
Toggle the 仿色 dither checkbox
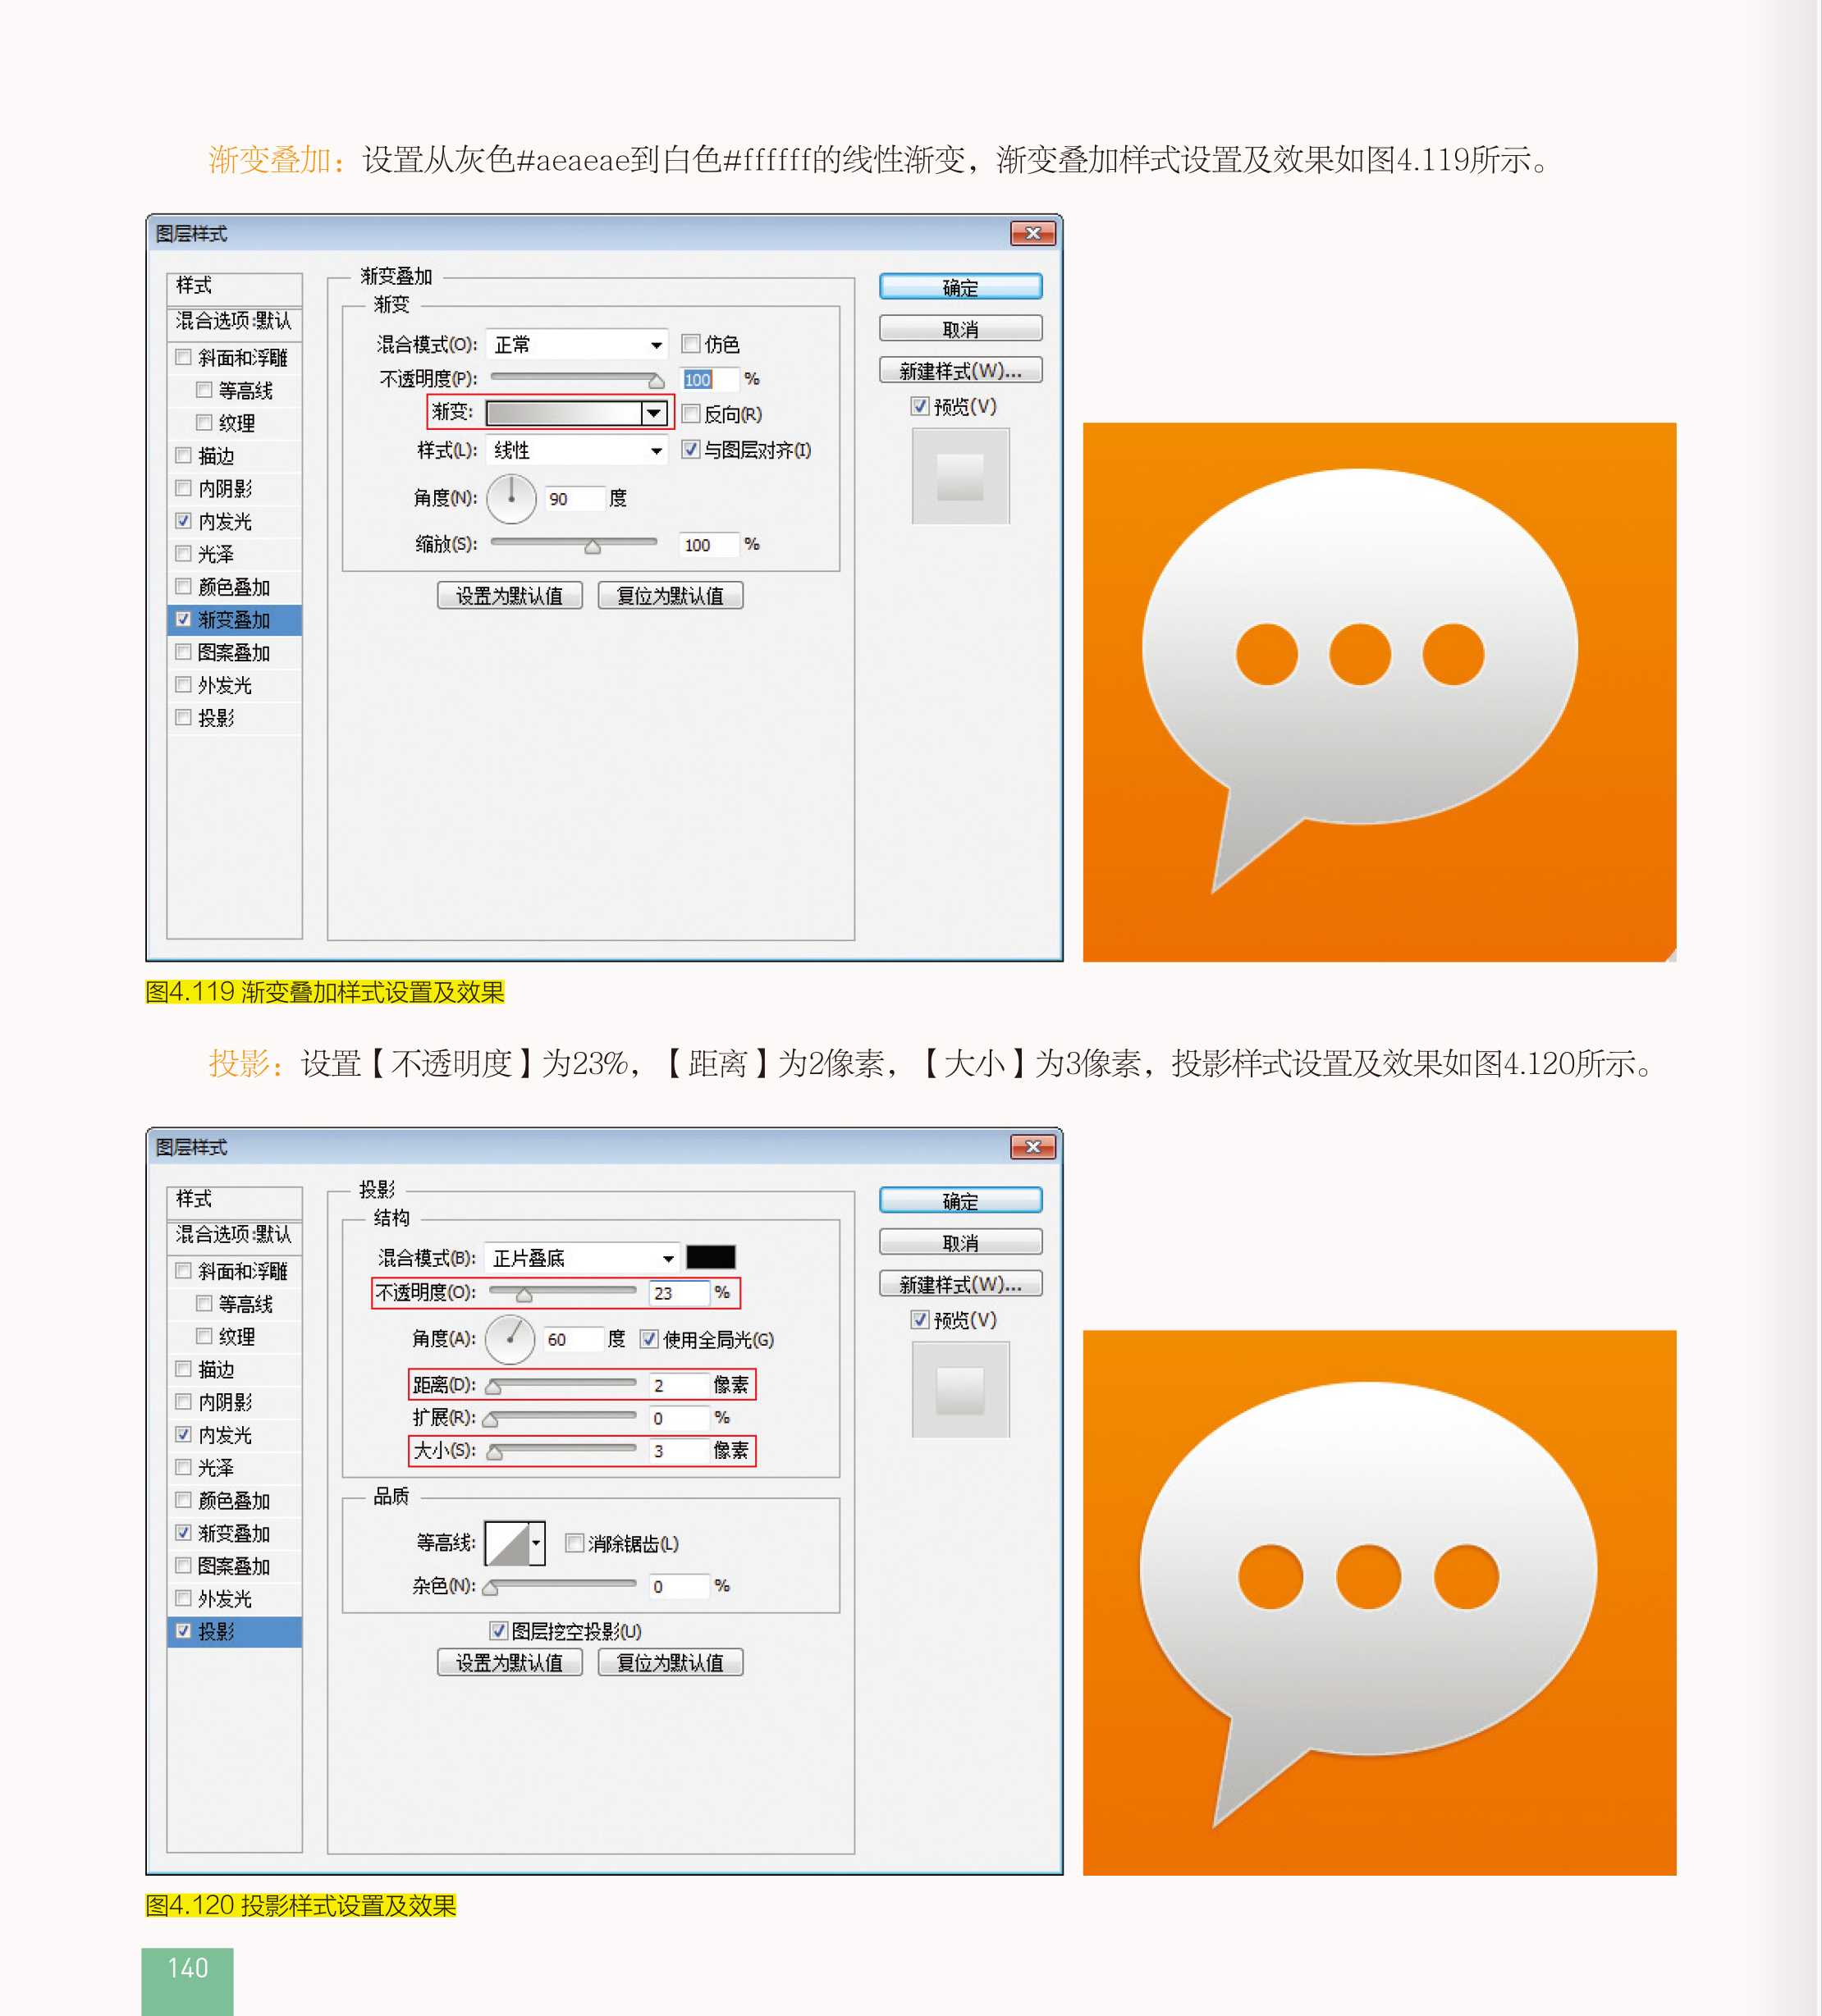point(691,344)
